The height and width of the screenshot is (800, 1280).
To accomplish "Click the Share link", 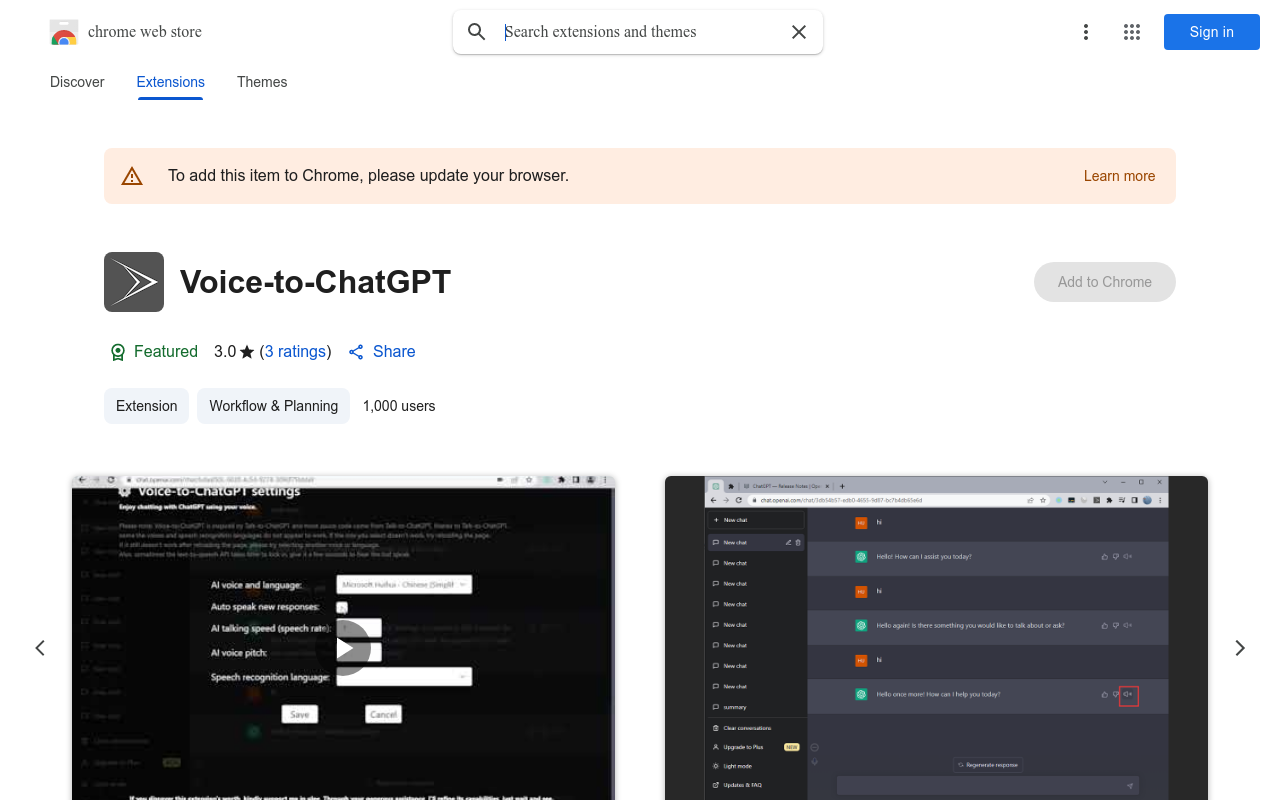I will 382,352.
